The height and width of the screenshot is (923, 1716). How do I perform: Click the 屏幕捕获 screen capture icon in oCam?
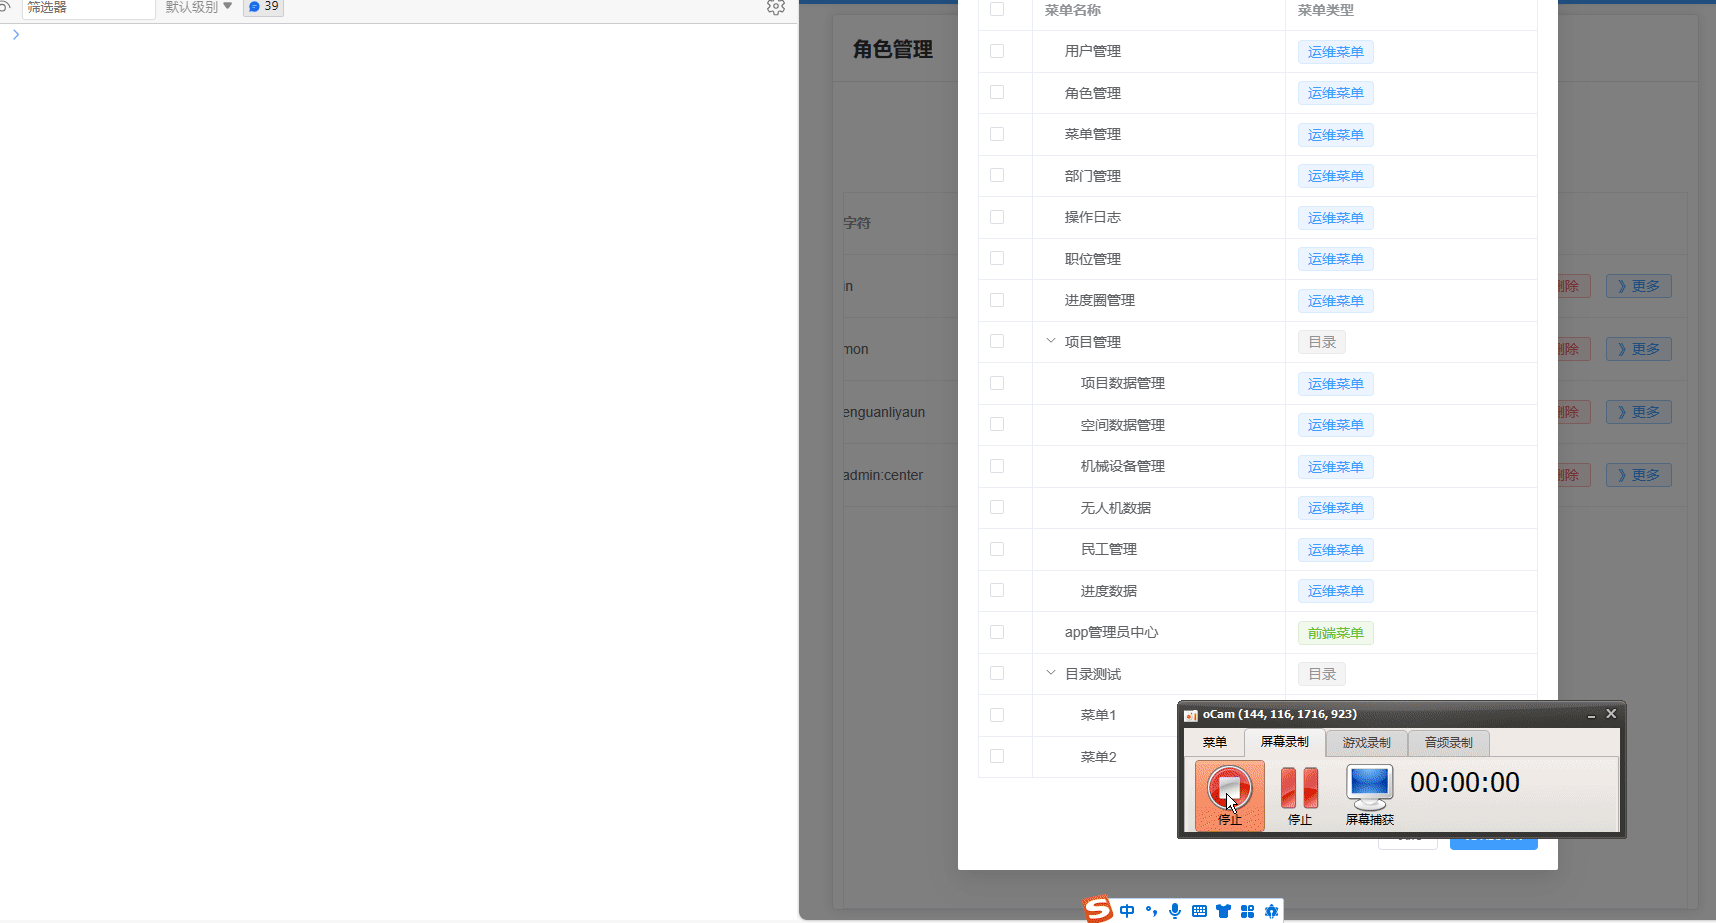pyautogui.click(x=1368, y=786)
